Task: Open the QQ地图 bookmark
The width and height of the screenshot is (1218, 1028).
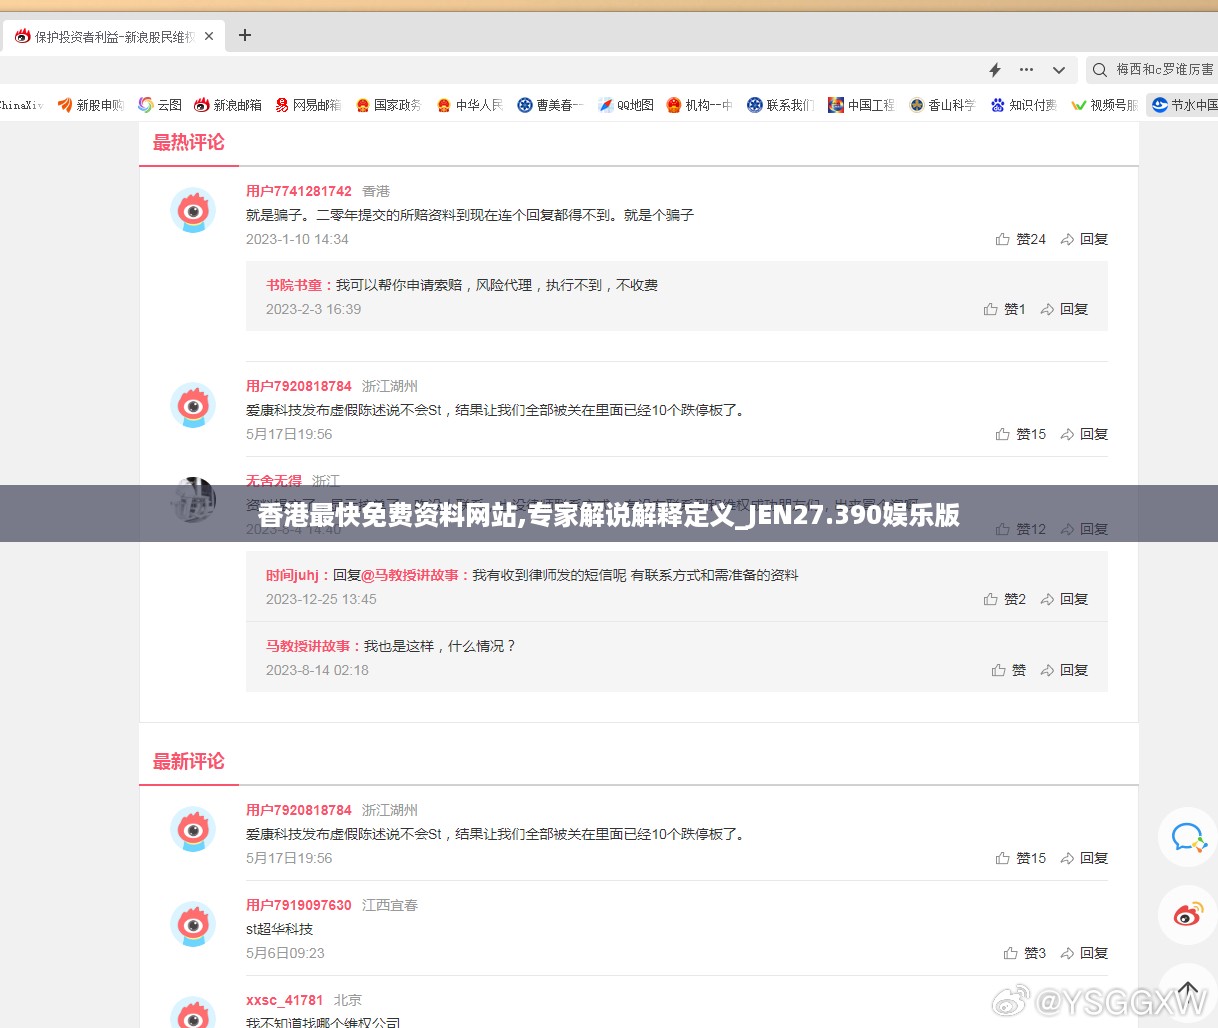Action: click(625, 105)
